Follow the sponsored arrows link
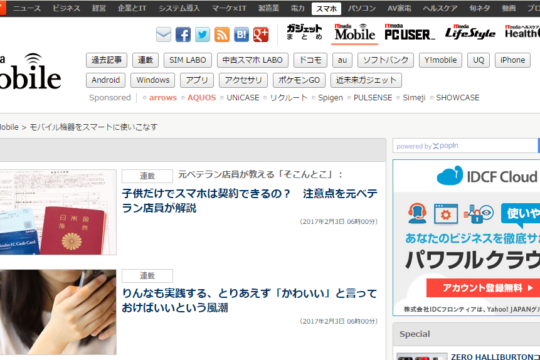The image size is (540, 360). tap(163, 98)
